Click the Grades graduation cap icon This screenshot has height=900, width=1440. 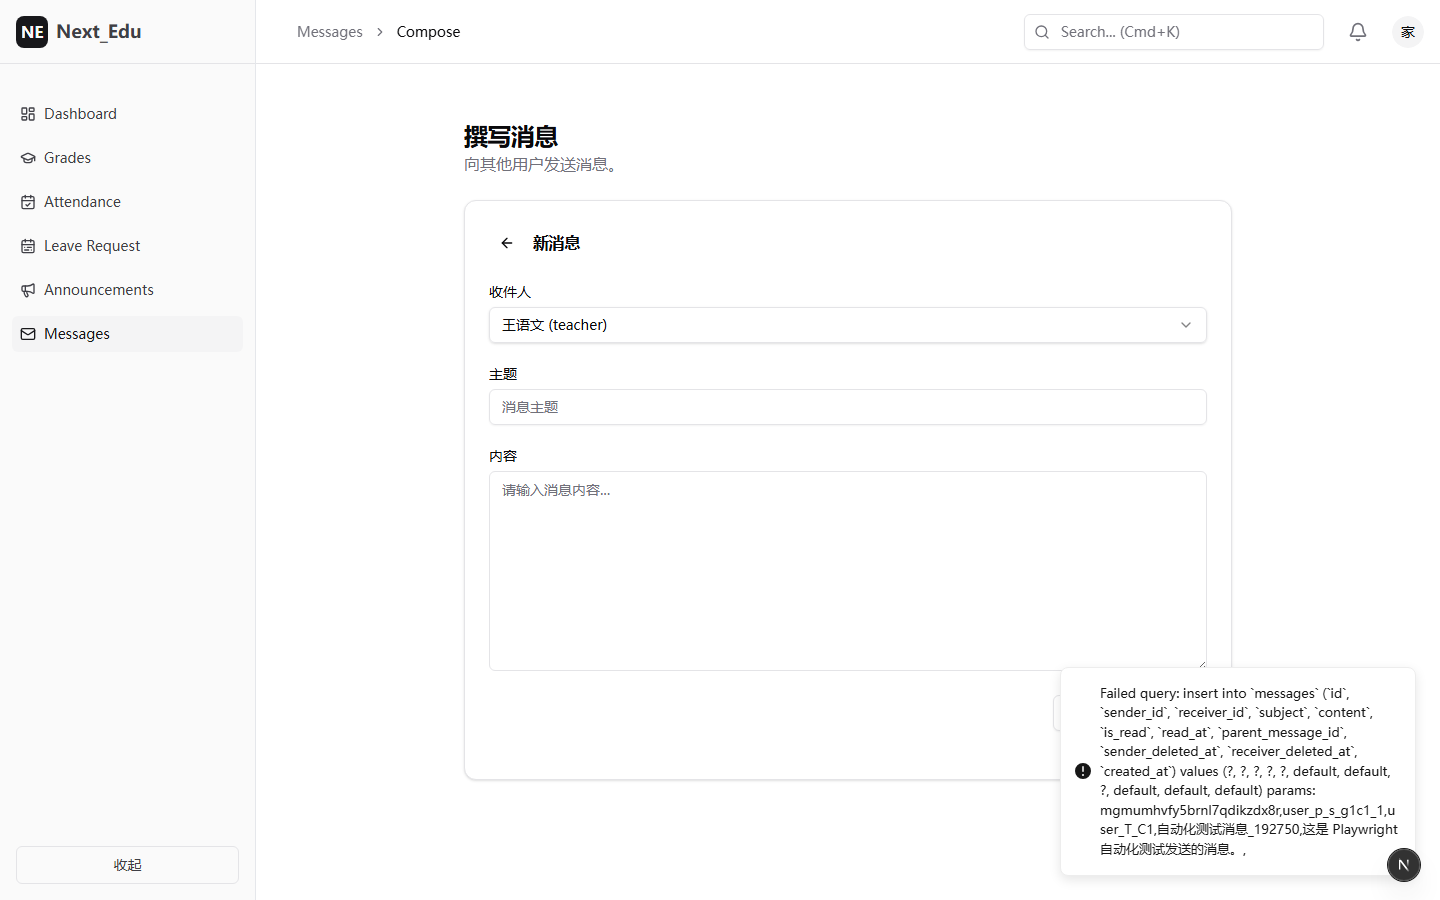coord(28,158)
